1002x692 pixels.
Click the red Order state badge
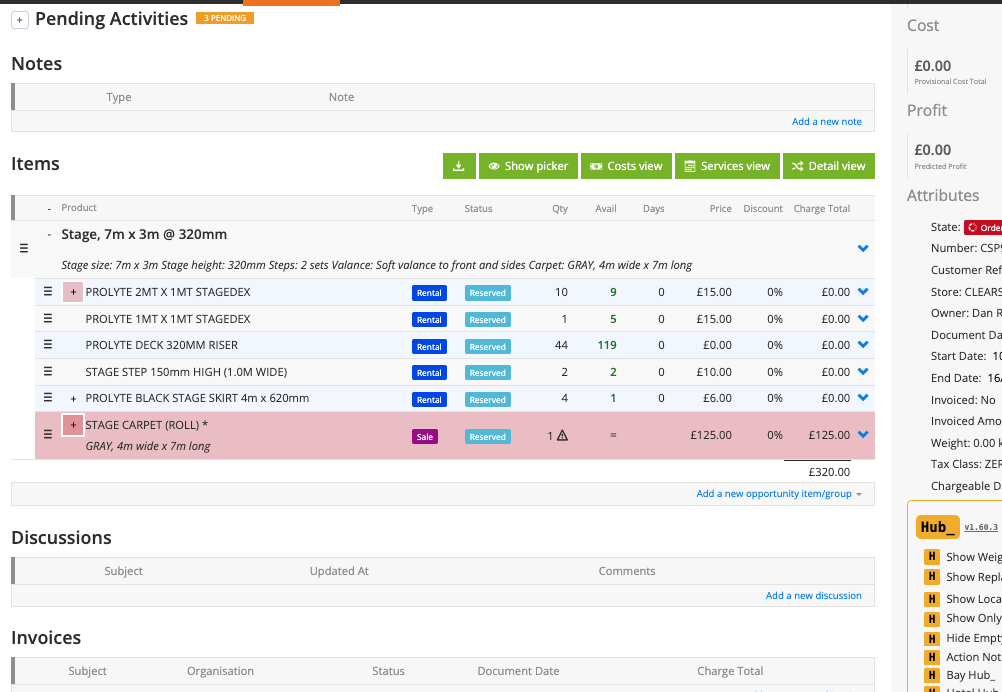983,227
